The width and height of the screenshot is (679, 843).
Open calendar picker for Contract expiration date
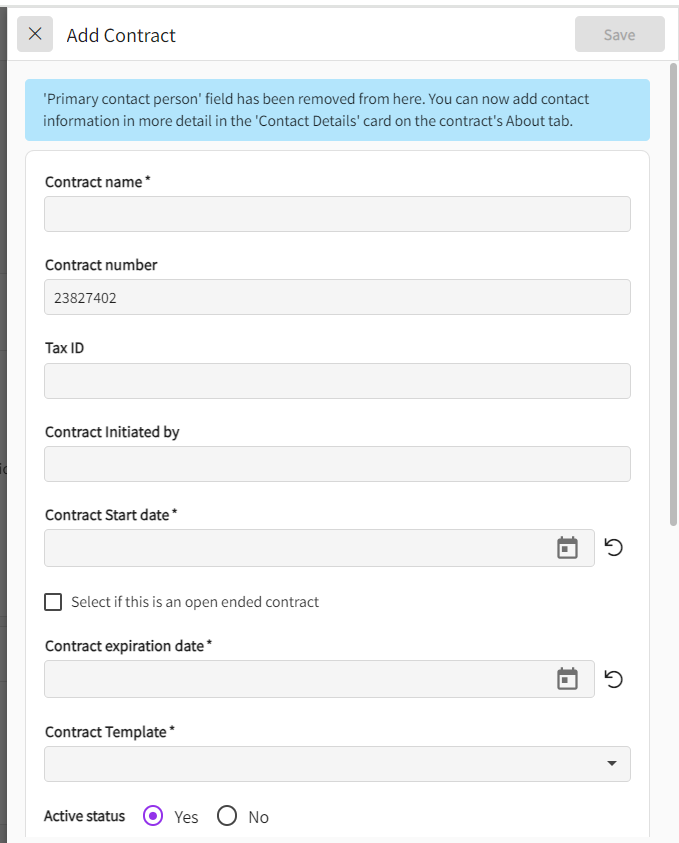click(x=567, y=679)
